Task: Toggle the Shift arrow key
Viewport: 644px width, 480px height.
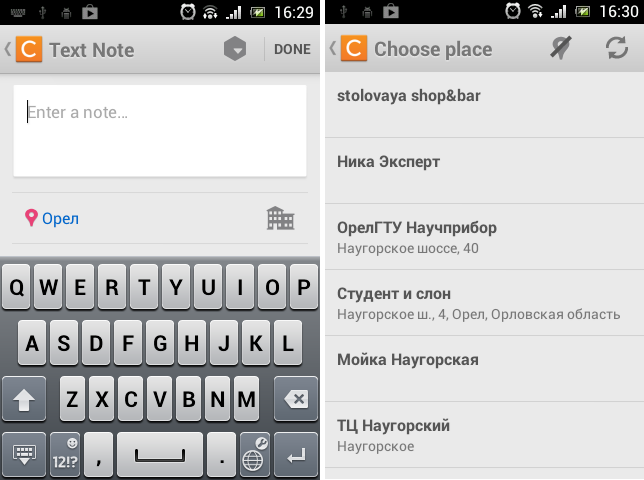Action: point(24,399)
